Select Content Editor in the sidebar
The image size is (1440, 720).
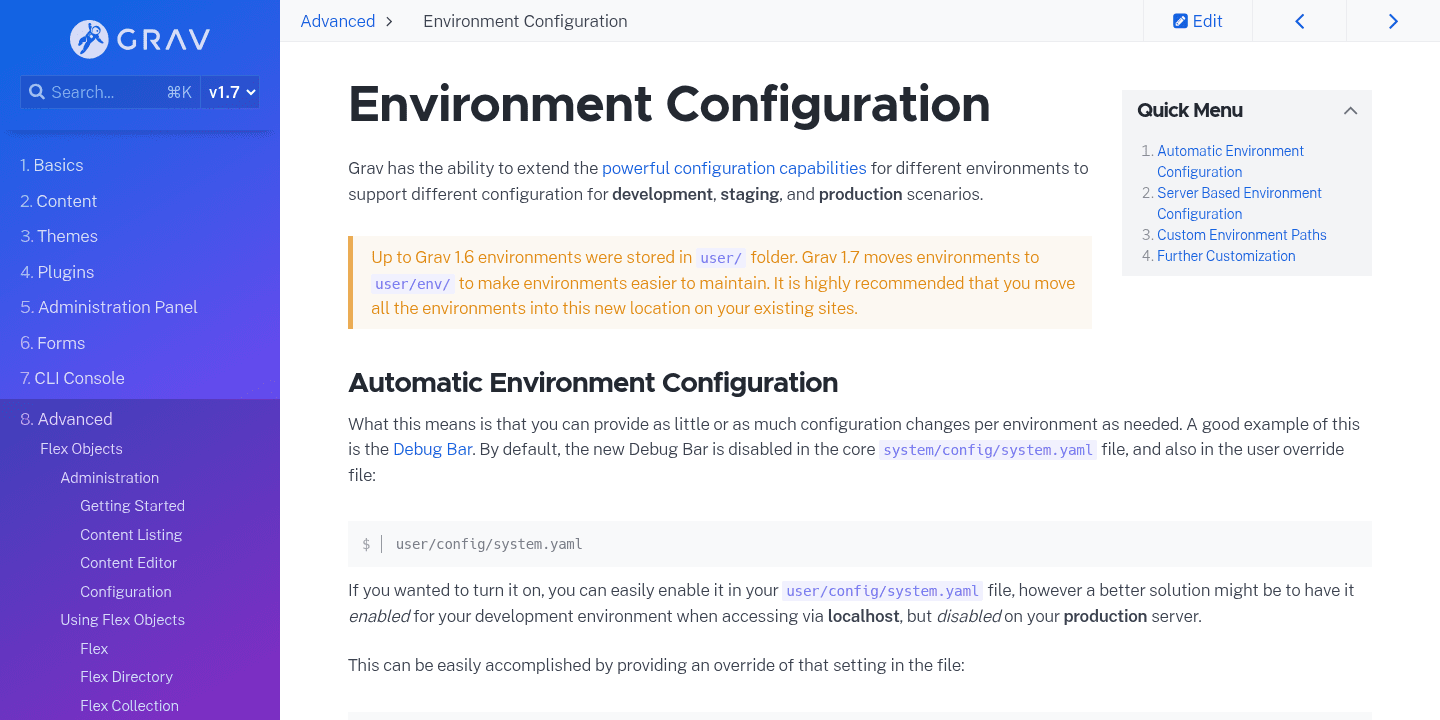click(128, 562)
